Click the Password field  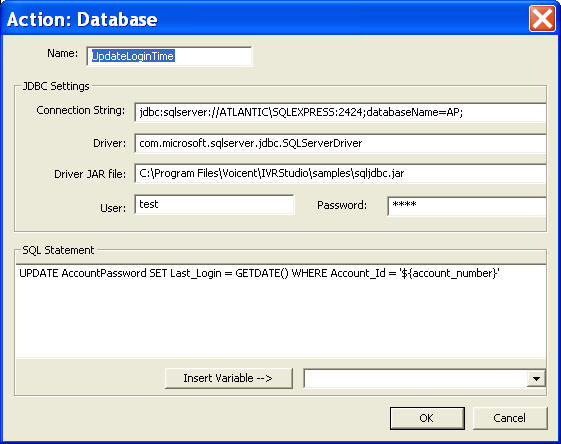click(x=467, y=206)
